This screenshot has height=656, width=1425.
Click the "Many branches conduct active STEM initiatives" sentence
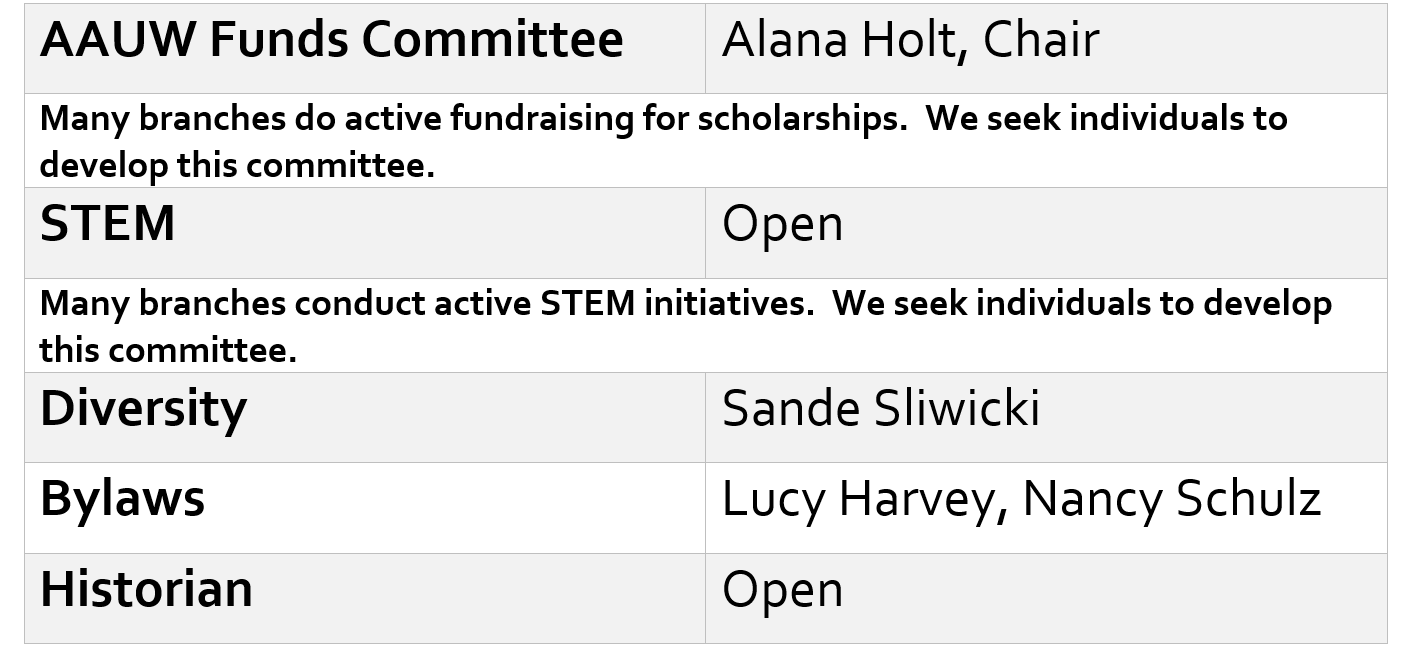[x=427, y=304]
